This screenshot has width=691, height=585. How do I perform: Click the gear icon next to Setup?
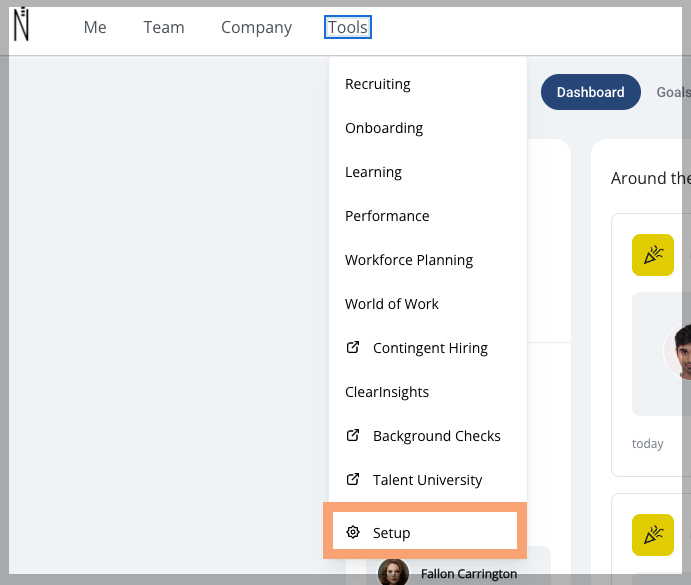point(352,533)
